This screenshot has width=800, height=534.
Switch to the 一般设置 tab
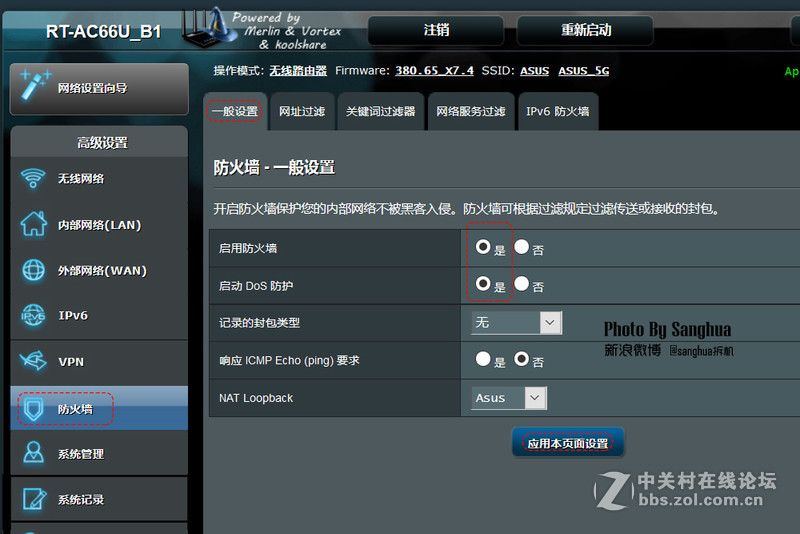pos(235,111)
